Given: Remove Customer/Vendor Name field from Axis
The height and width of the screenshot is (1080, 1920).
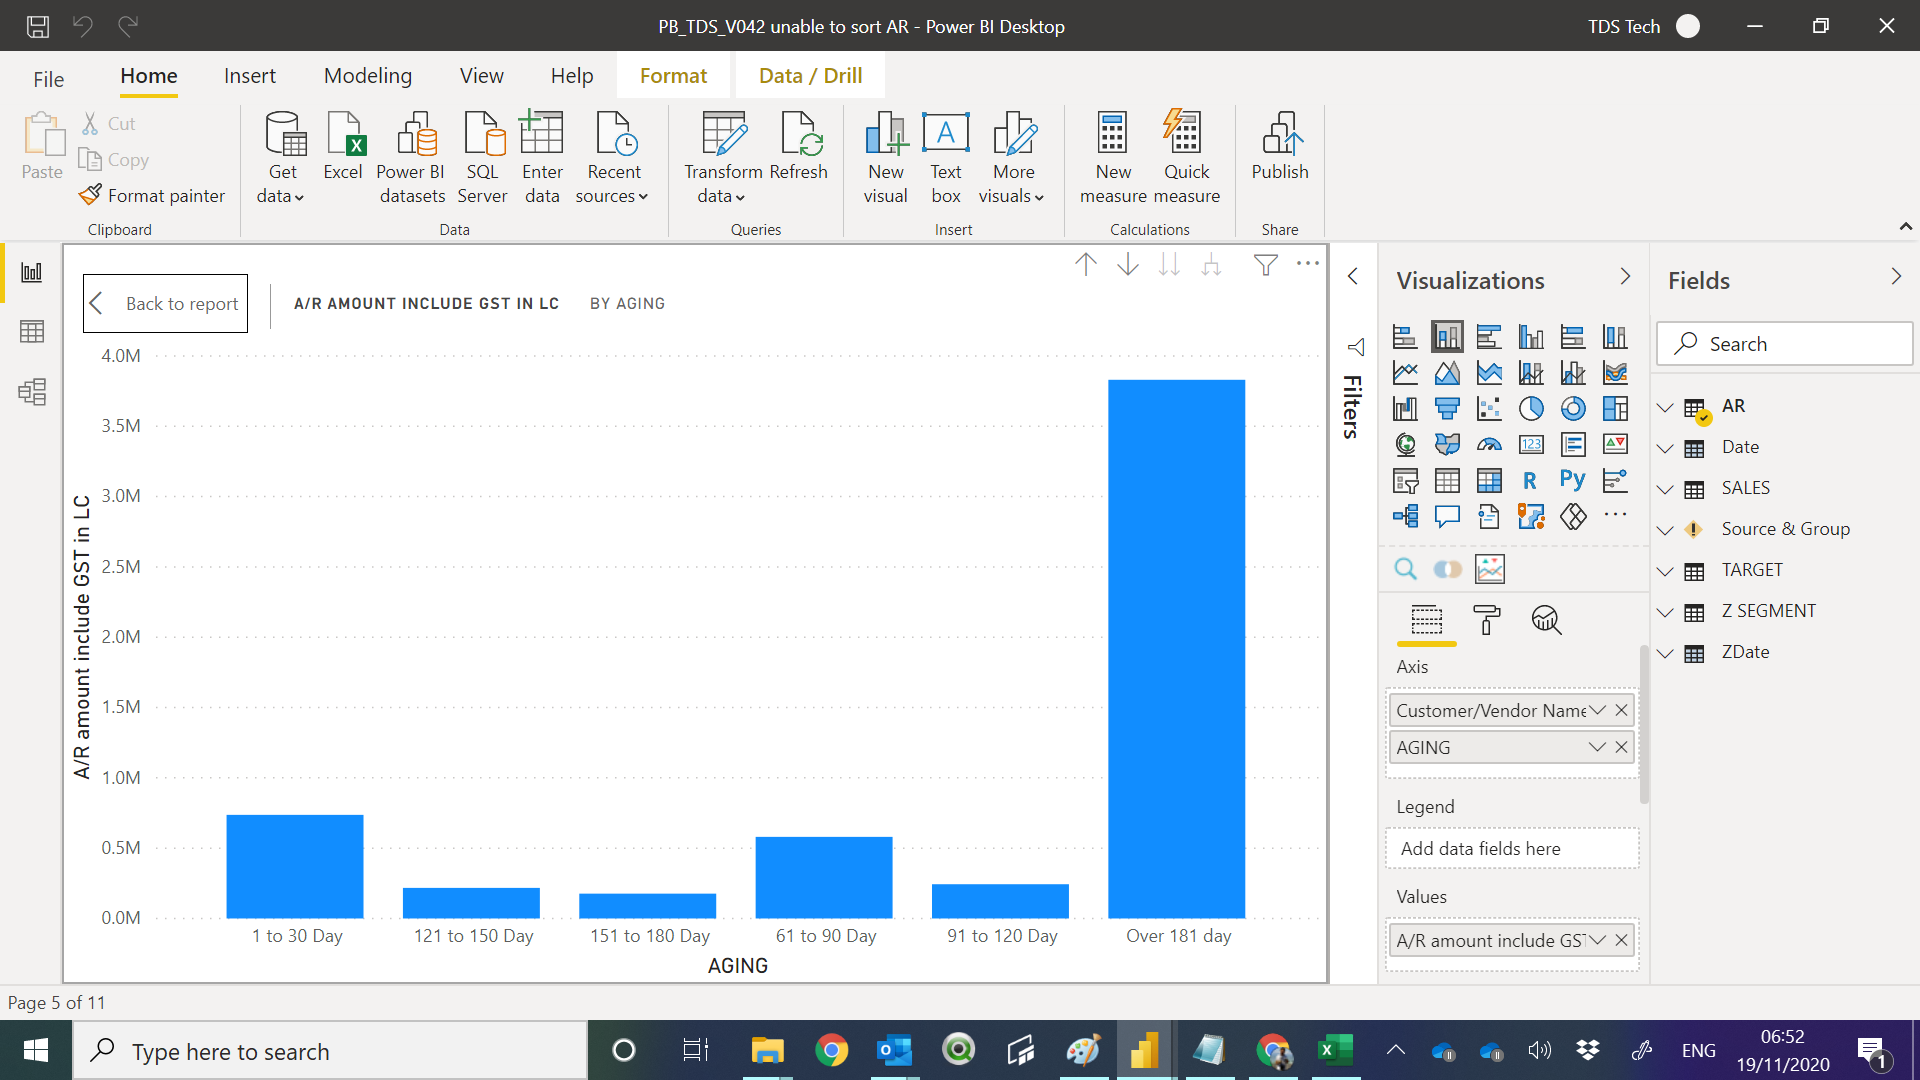Looking at the screenshot, I should [x=1621, y=710].
